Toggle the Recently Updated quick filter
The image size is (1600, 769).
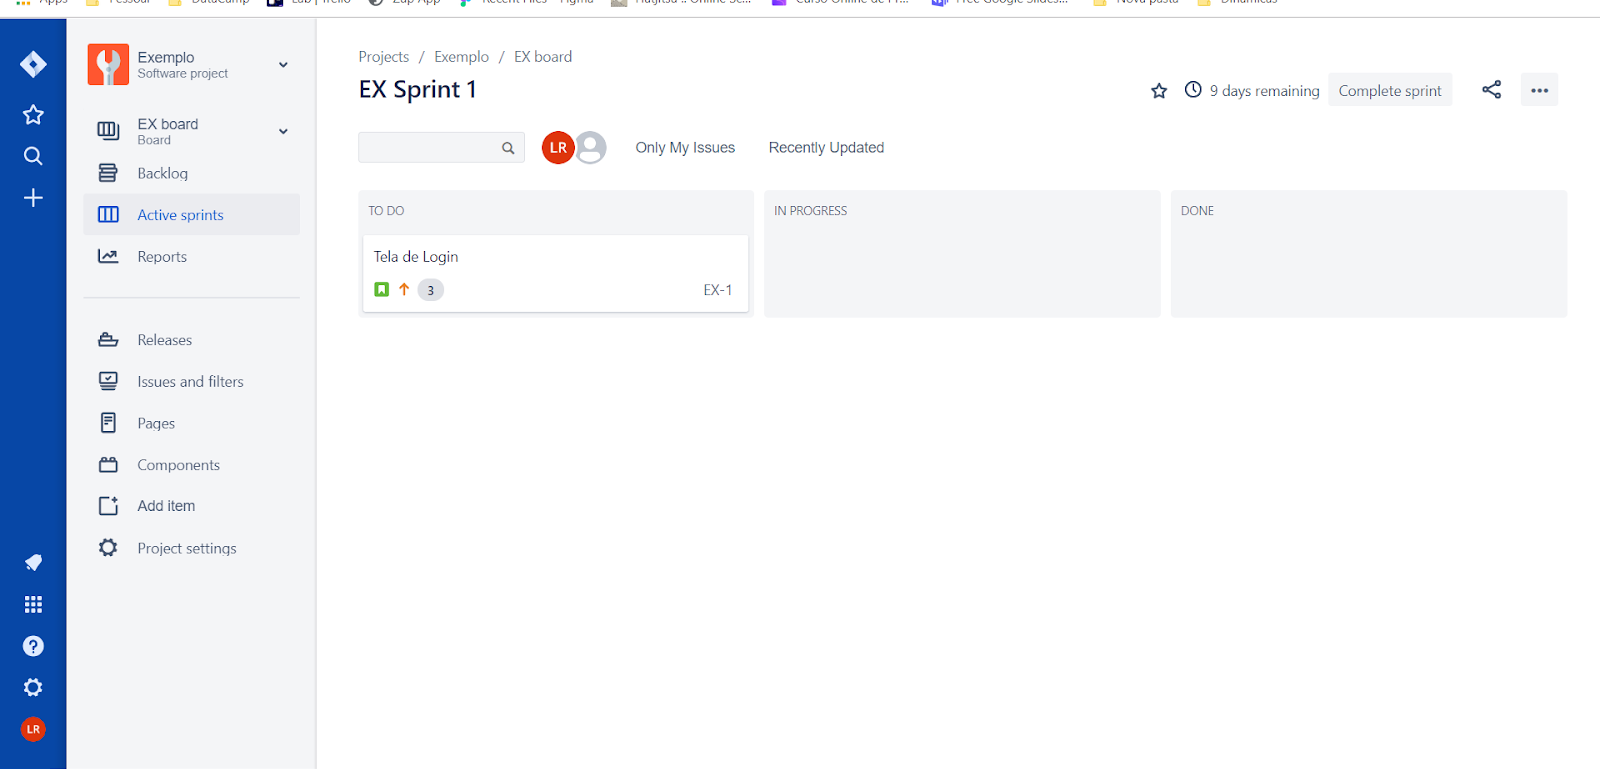pos(826,148)
